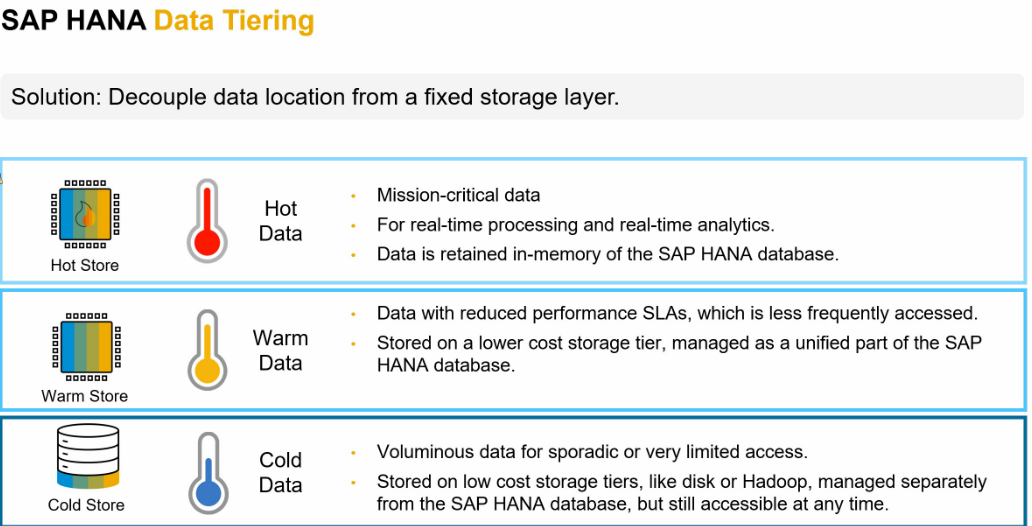The width and height of the screenshot is (1032, 526).
Task: Click the "SAP HANA Data Tiering" title
Action: click(158, 20)
